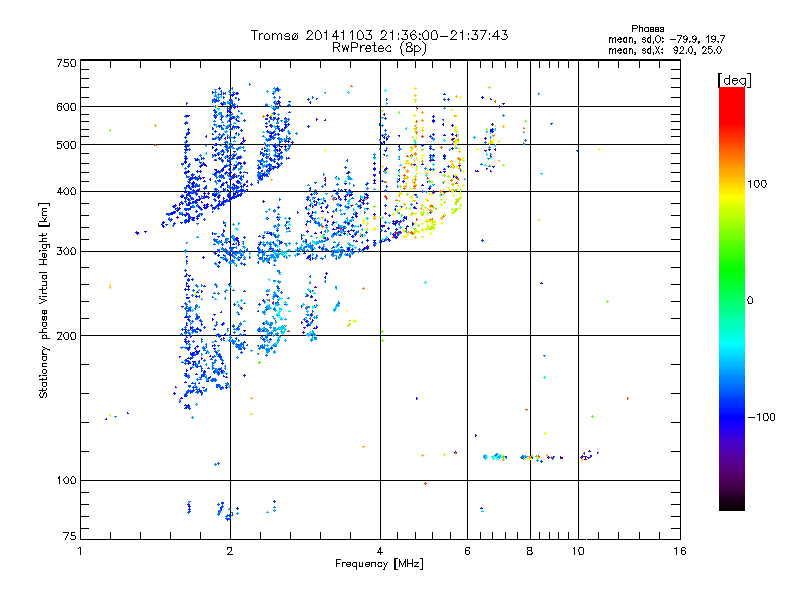This screenshot has height=600, width=800.
Task: Click the '1' x-axis tick label
Action: pos(80,551)
